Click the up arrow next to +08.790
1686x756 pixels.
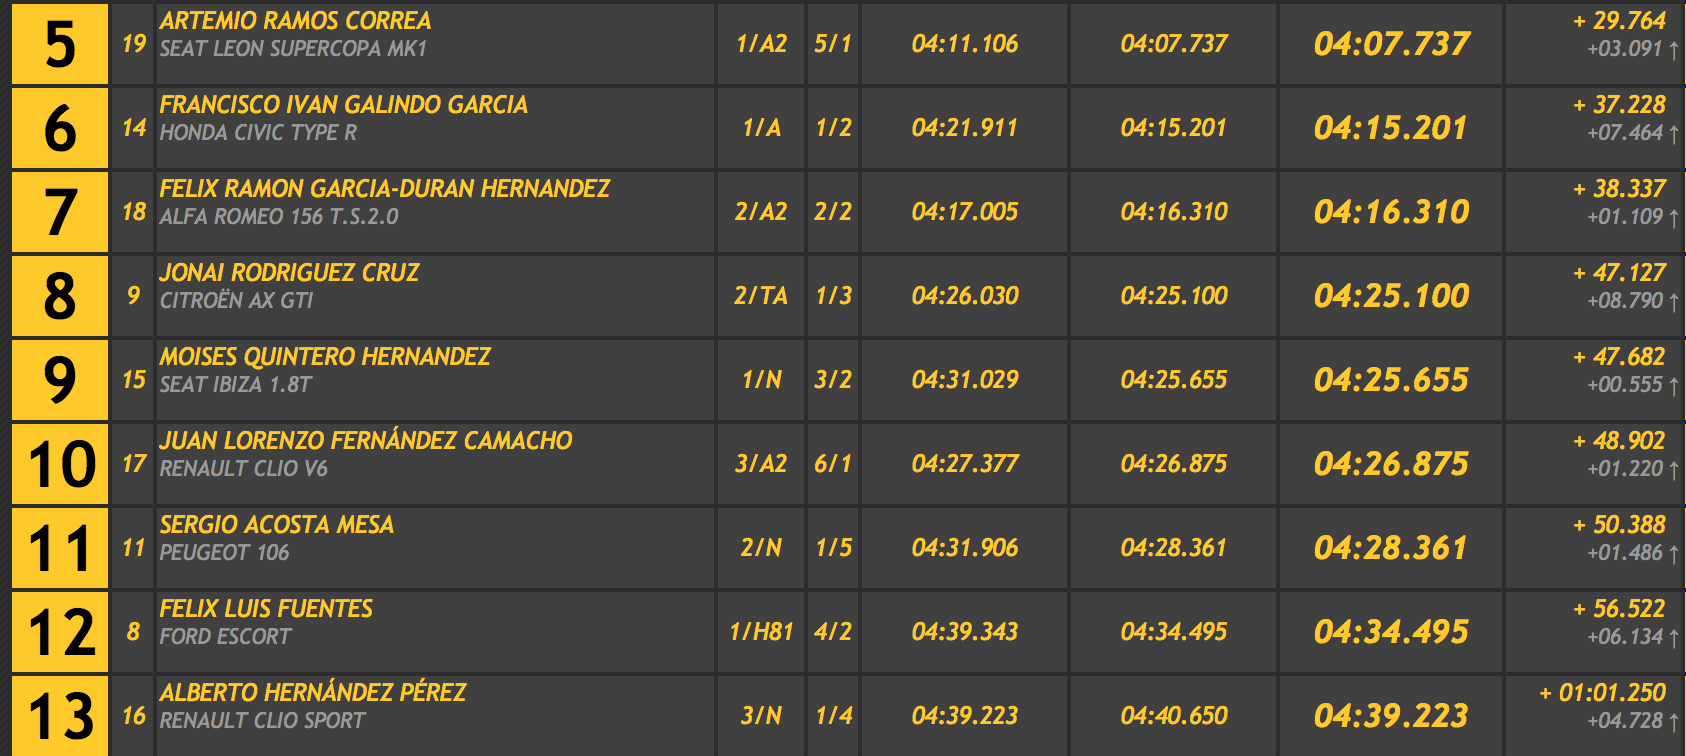1674,302
